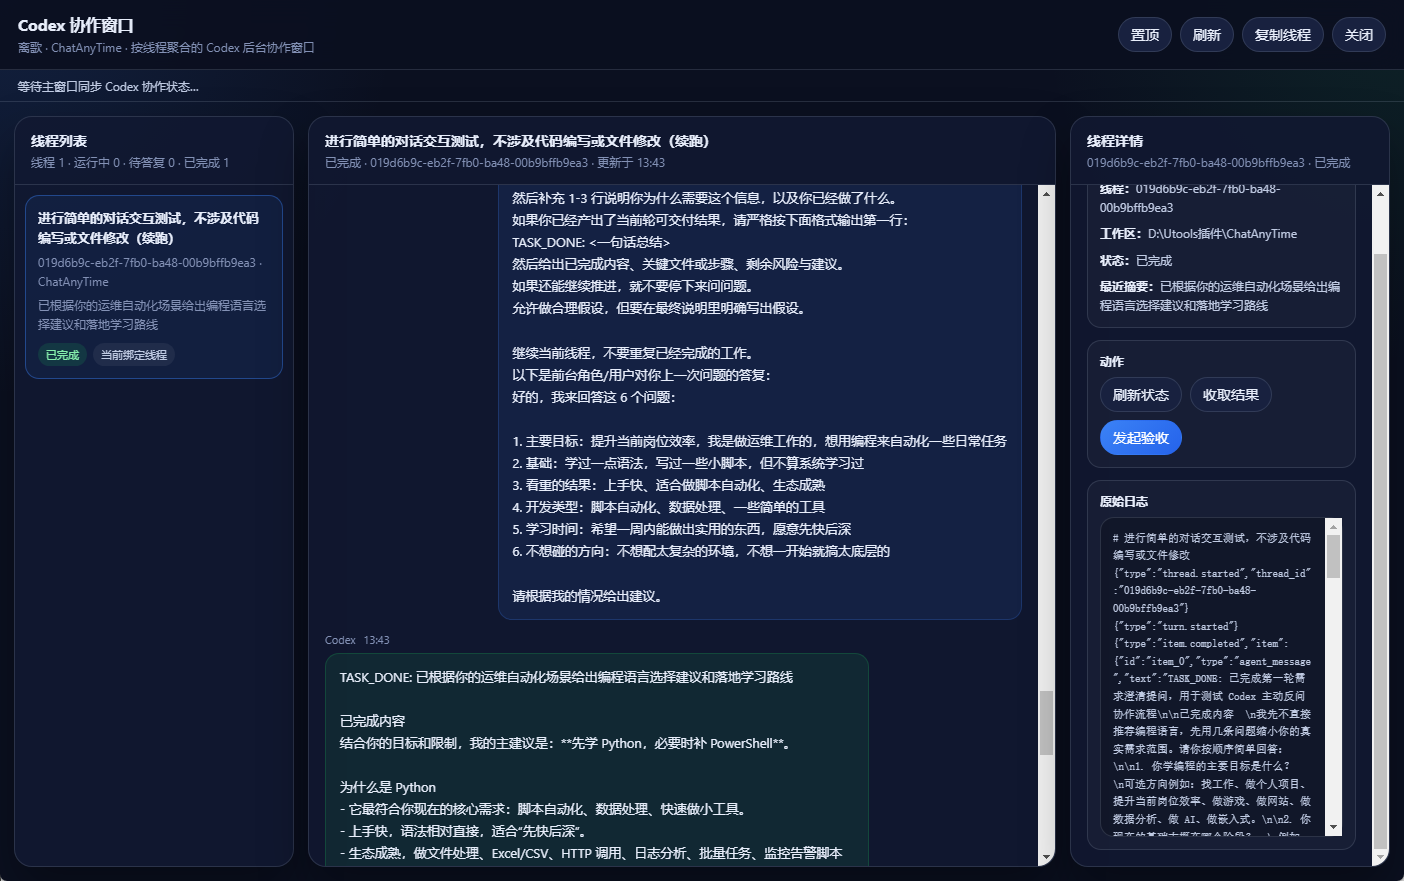This screenshot has width=1404, height=881.
Task: Click the 置顶 button in the header
Action: (x=1145, y=35)
